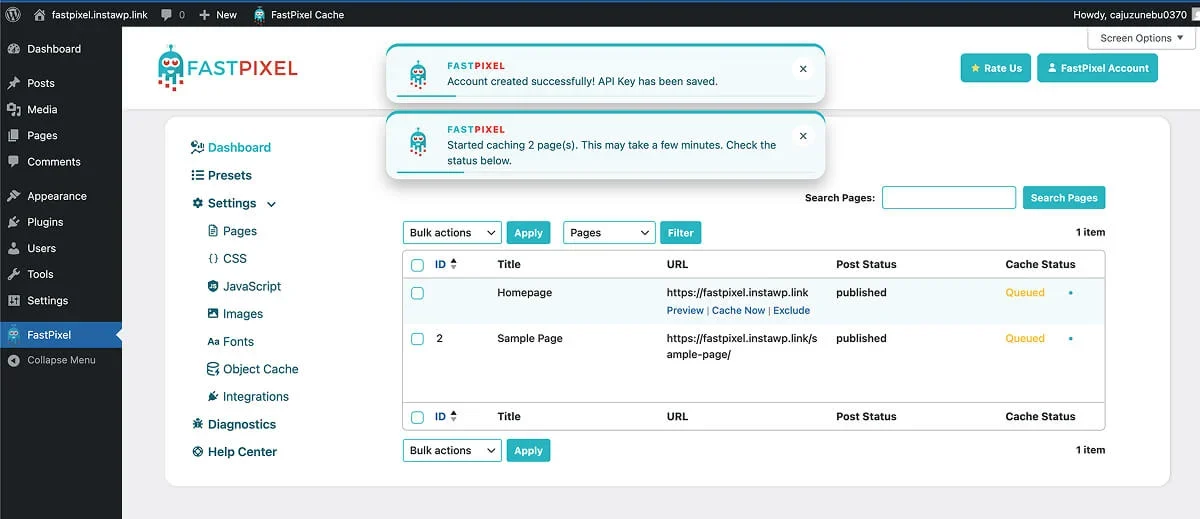Screen dimensions: 1200x519
Task: Open Posts in the sidebar
Action: tap(41, 83)
